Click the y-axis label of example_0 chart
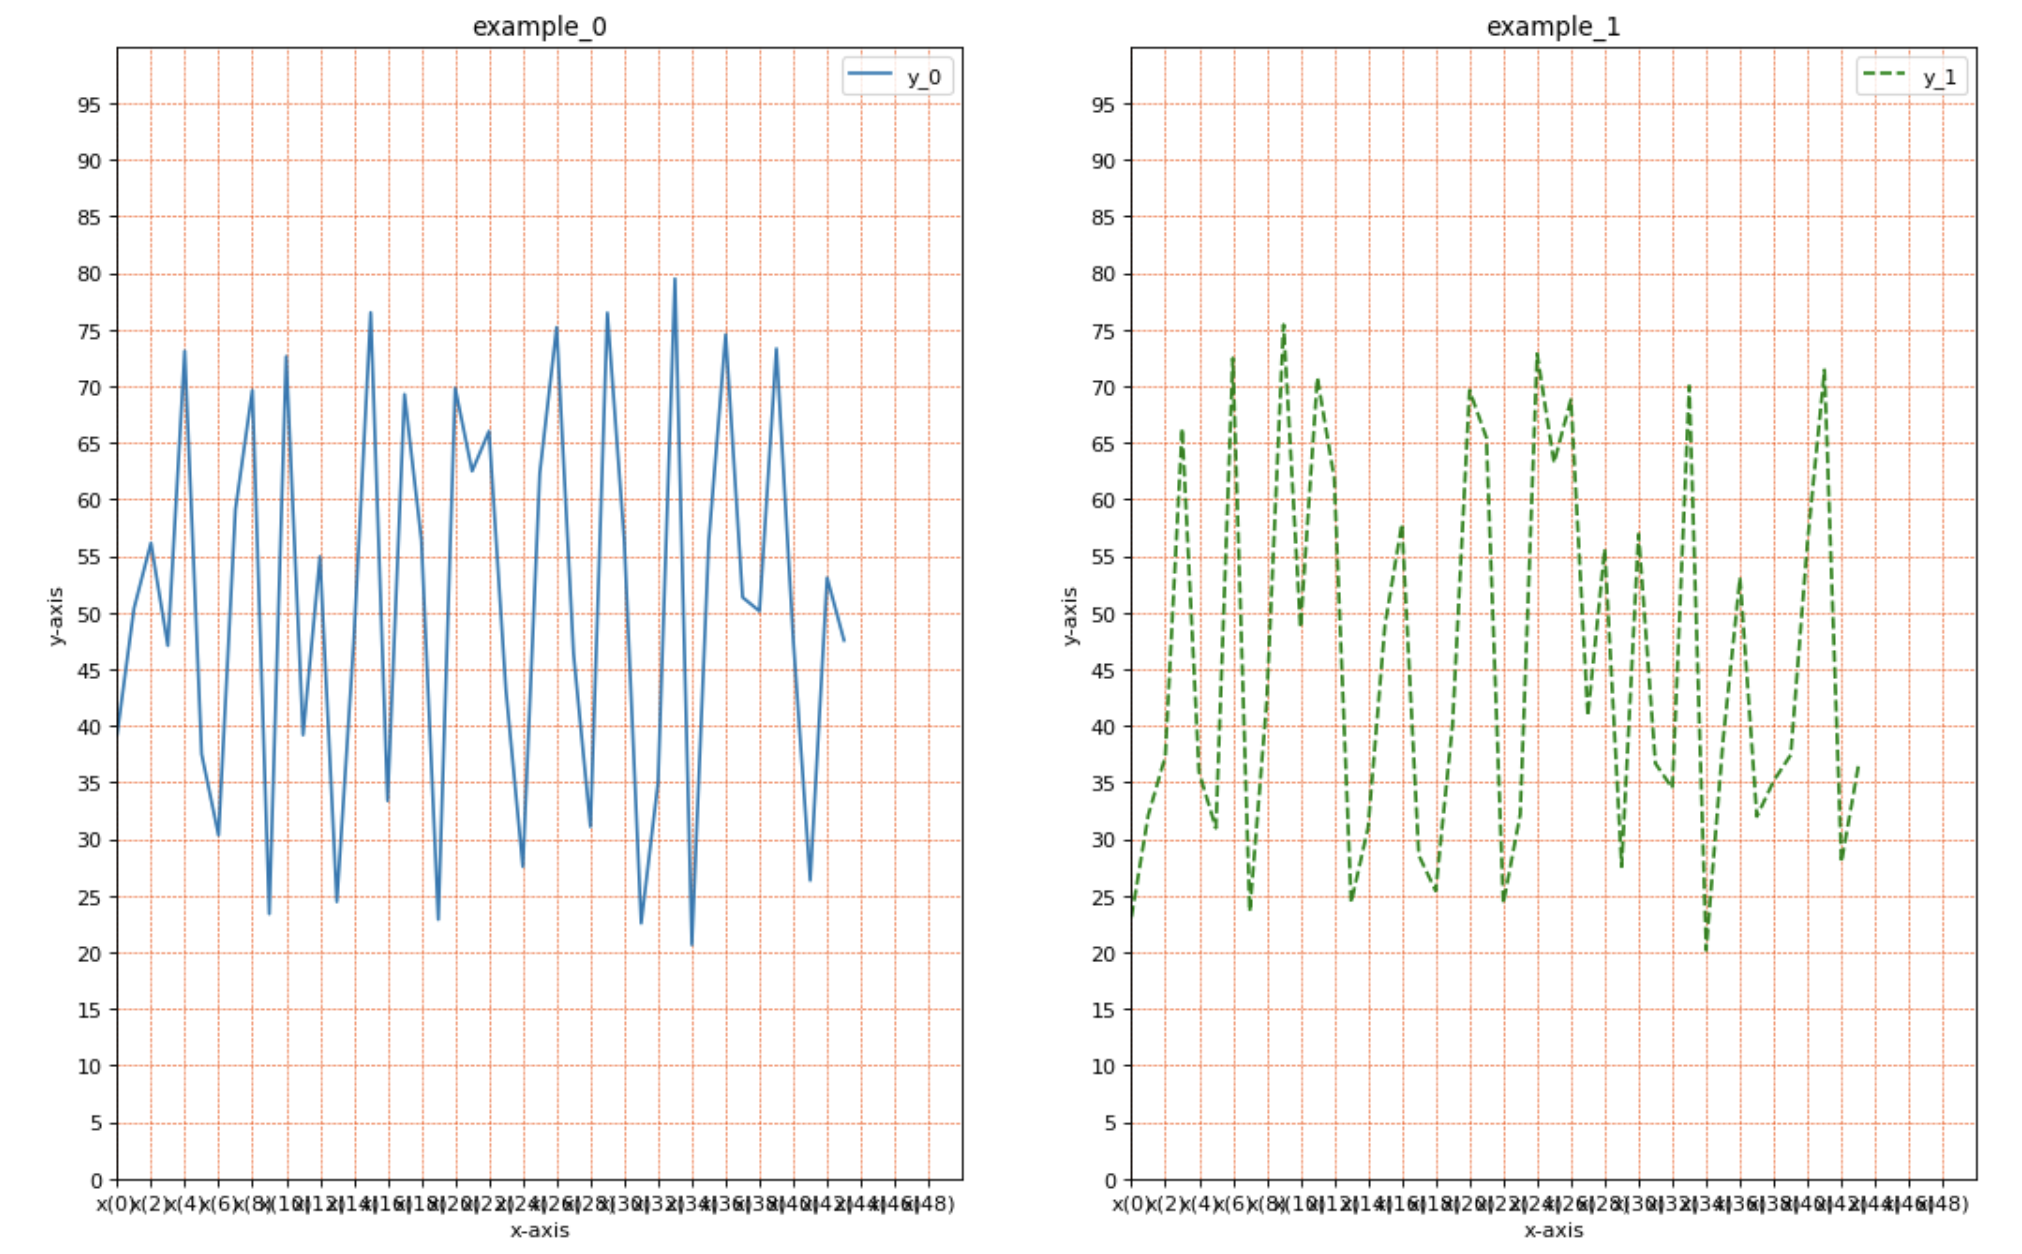The width and height of the screenshot is (2022, 1254). pos(57,615)
